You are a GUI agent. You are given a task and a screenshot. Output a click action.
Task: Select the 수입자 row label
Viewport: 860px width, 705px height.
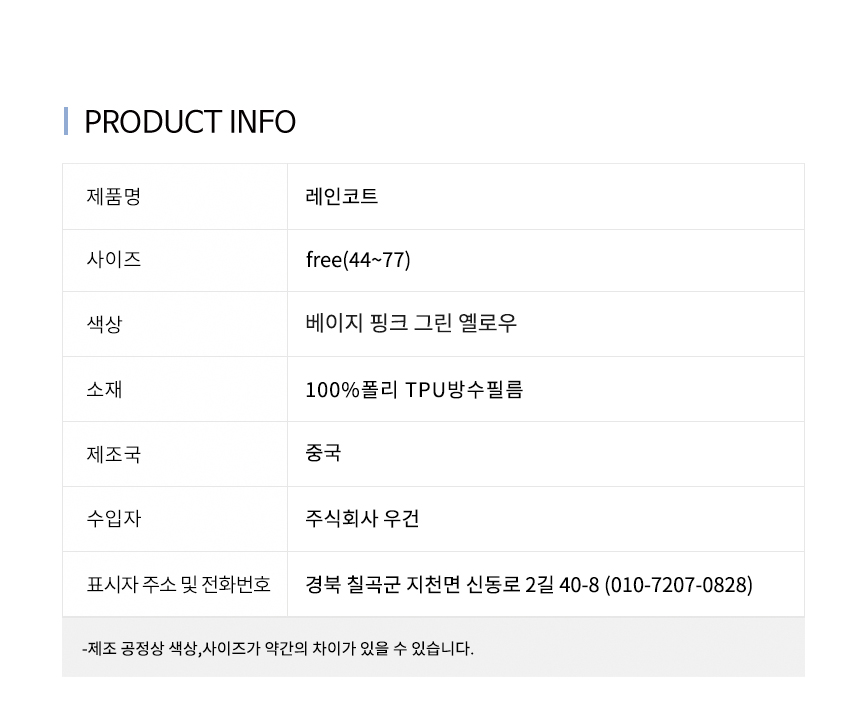(113, 519)
